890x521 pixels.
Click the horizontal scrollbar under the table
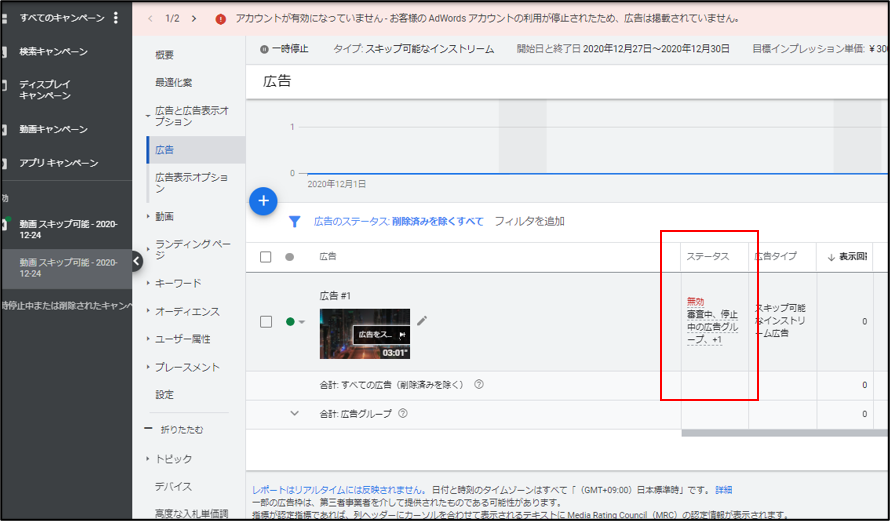(785, 433)
